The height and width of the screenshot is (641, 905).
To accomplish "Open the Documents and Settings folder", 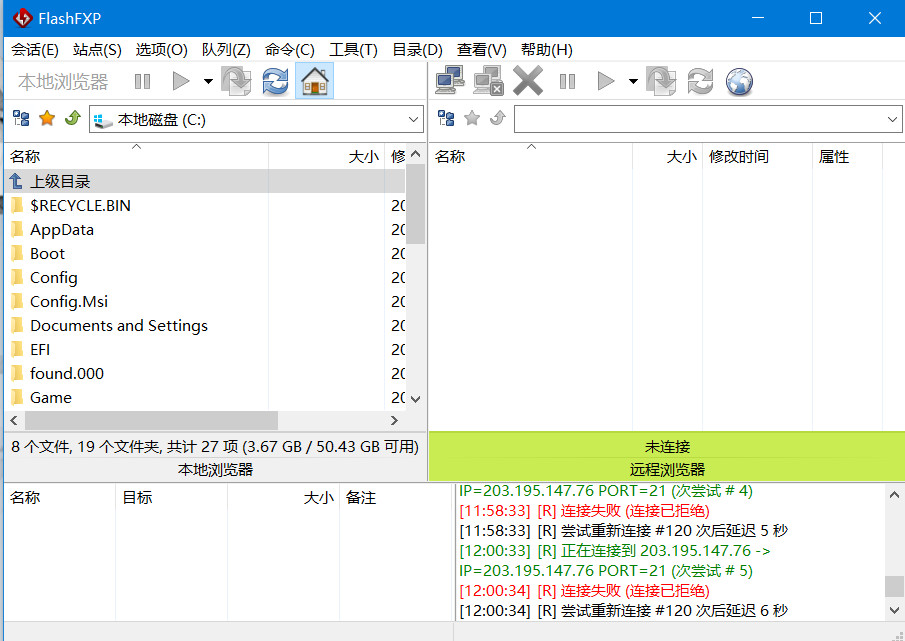I will (118, 325).
